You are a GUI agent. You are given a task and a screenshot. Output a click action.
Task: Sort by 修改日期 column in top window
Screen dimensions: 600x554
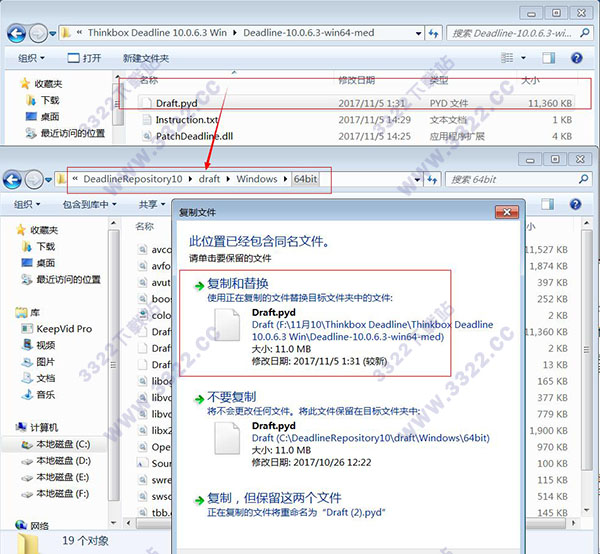tap(357, 80)
